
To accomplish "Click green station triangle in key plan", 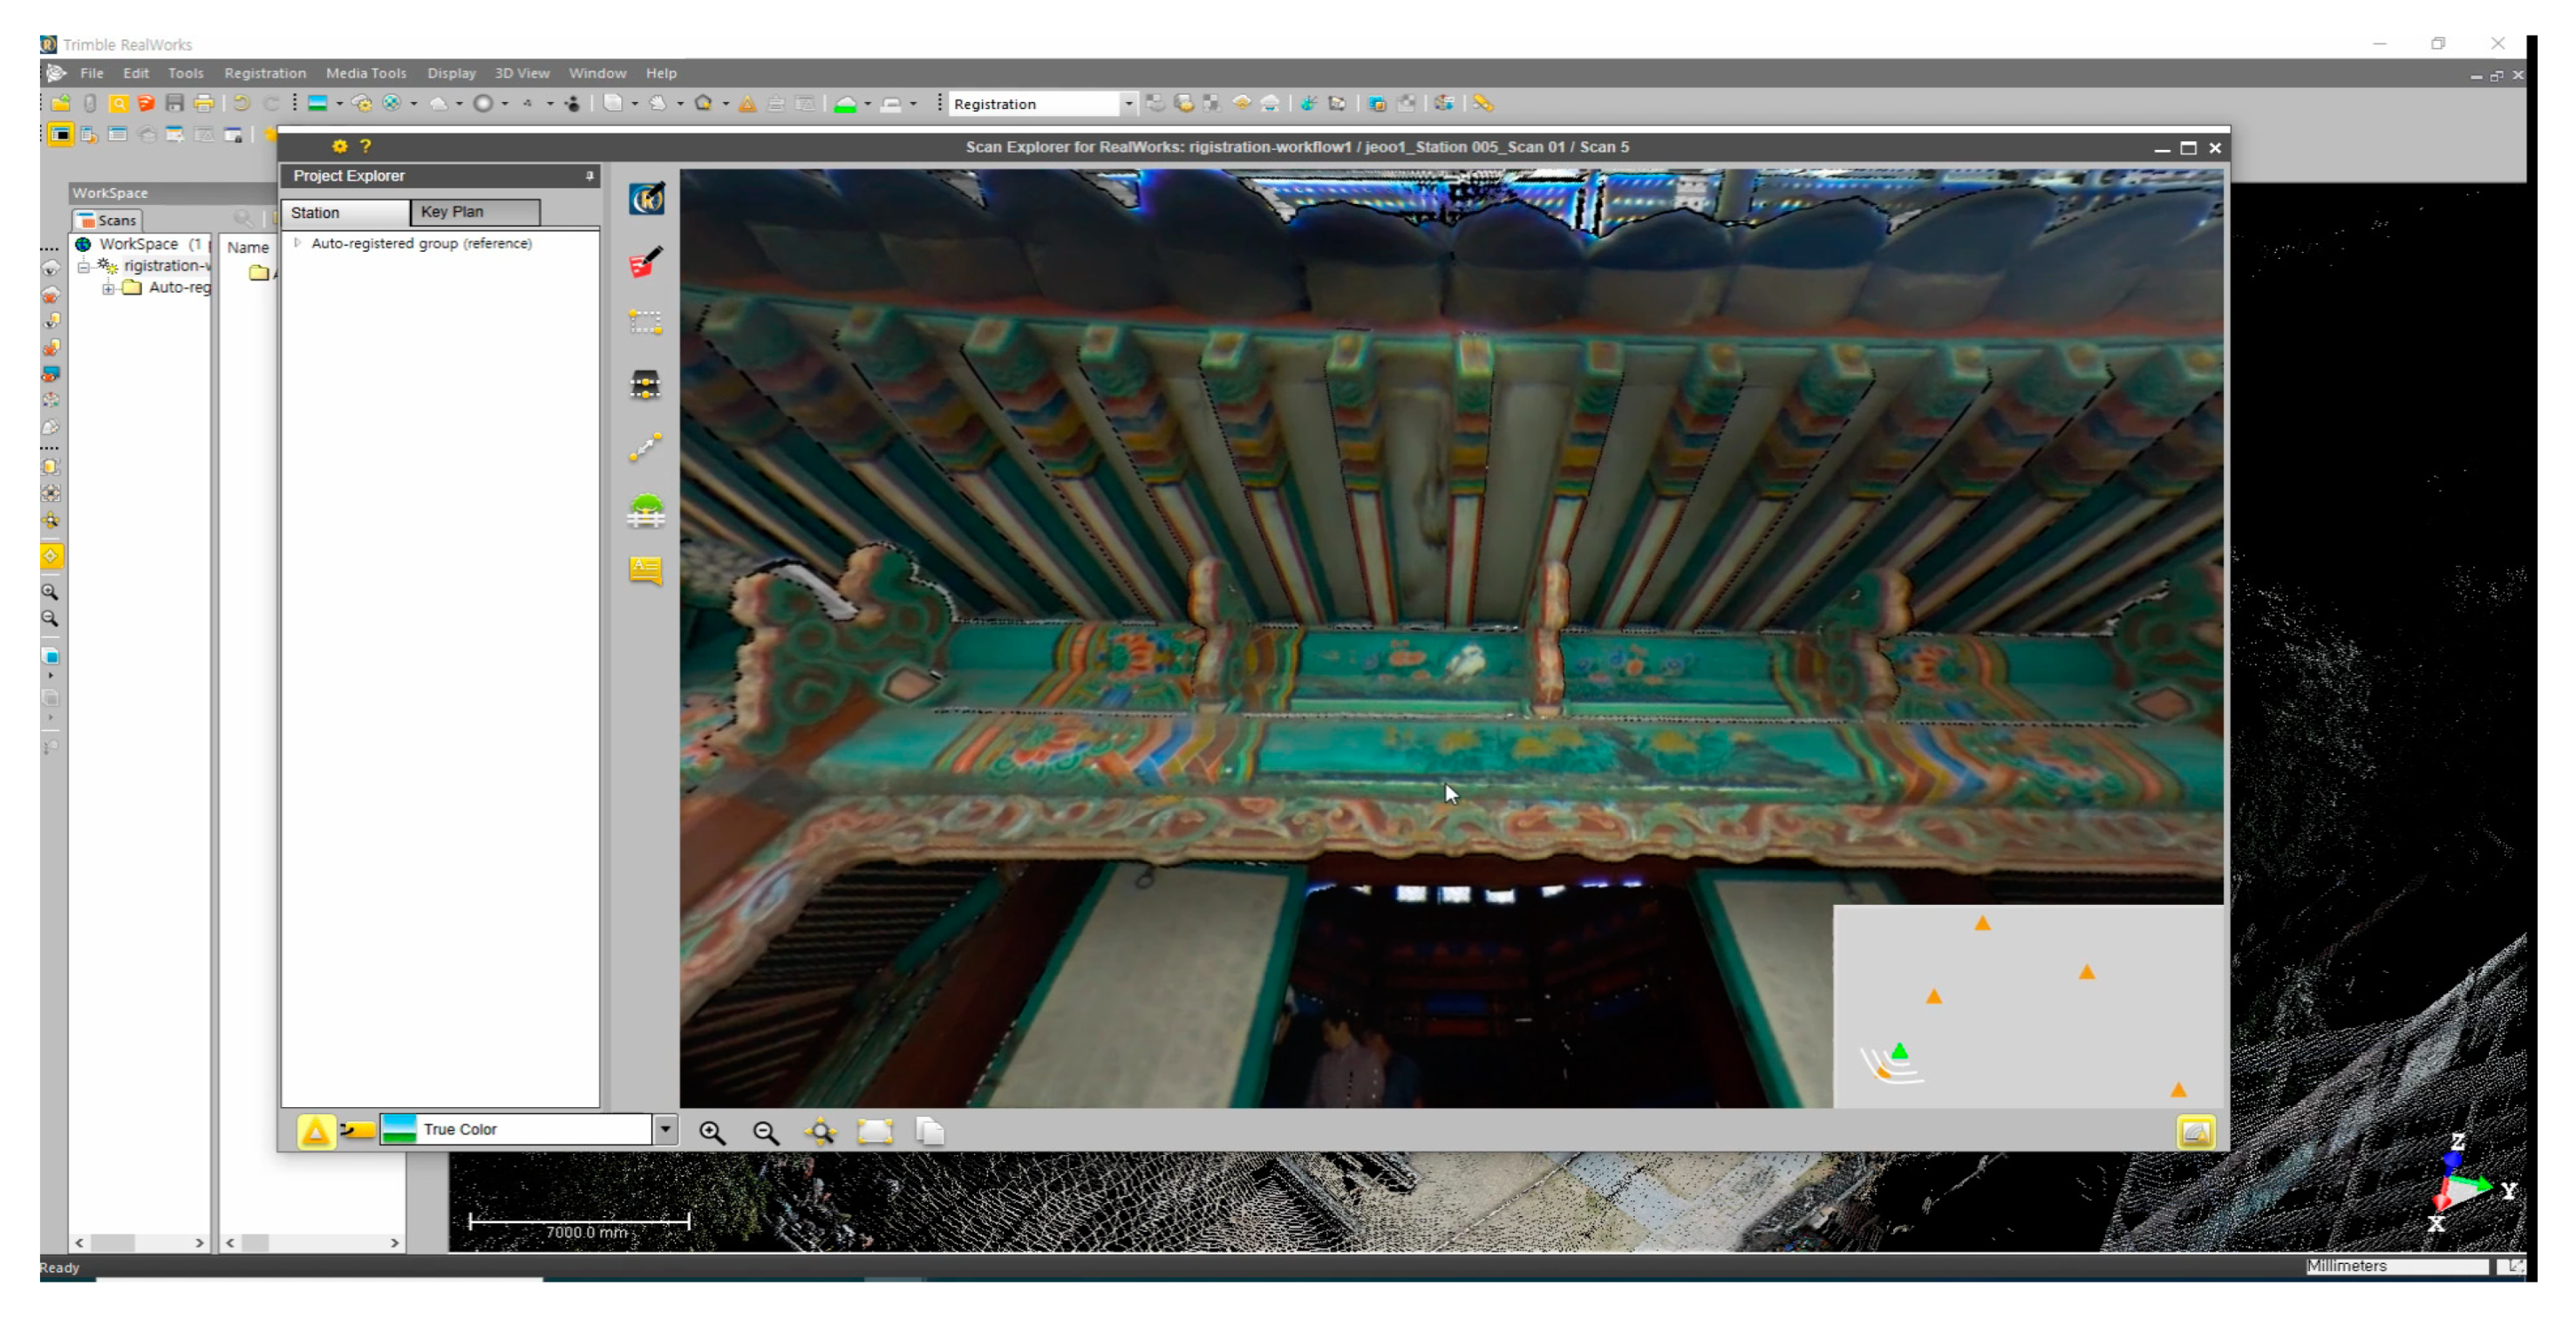I will point(1899,1051).
